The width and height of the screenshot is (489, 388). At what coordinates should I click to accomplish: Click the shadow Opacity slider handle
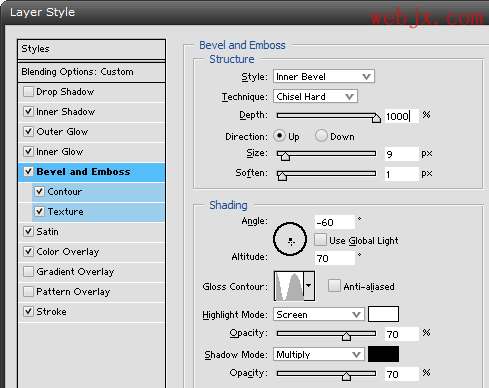pyautogui.click(x=346, y=376)
